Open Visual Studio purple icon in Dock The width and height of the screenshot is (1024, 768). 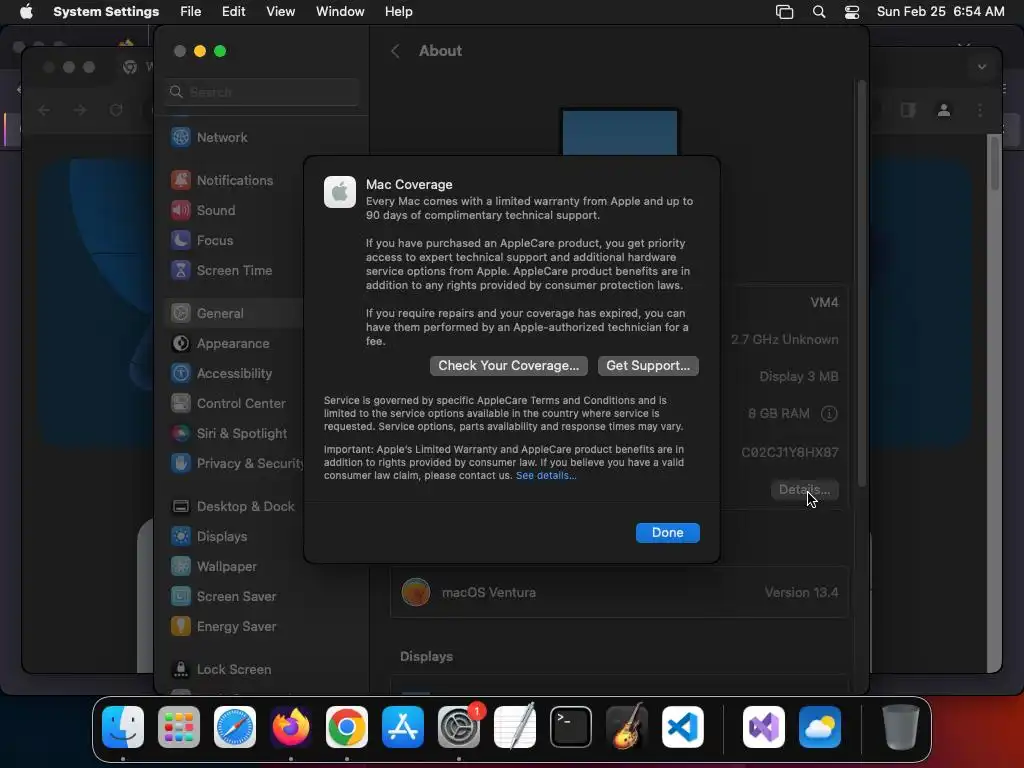point(764,727)
